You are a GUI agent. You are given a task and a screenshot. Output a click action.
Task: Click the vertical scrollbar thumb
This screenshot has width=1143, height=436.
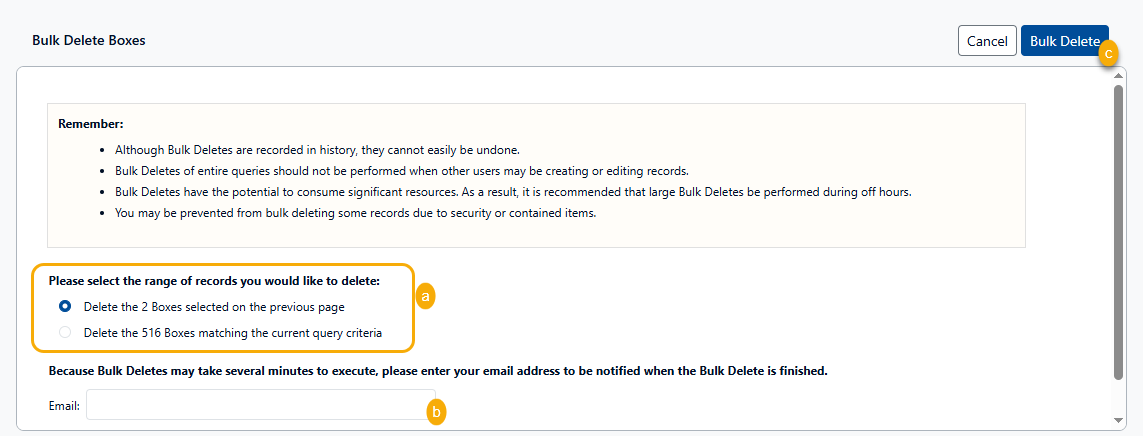pos(1119,230)
